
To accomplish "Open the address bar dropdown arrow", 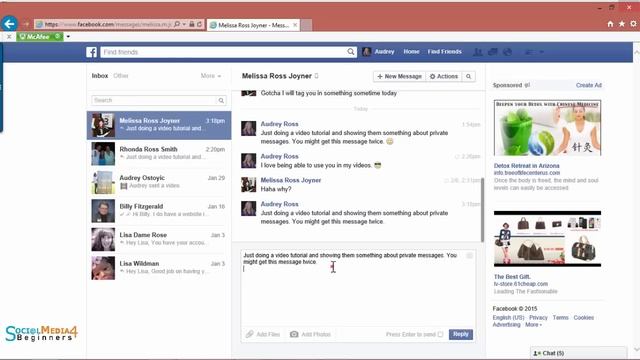I will 184,24.
